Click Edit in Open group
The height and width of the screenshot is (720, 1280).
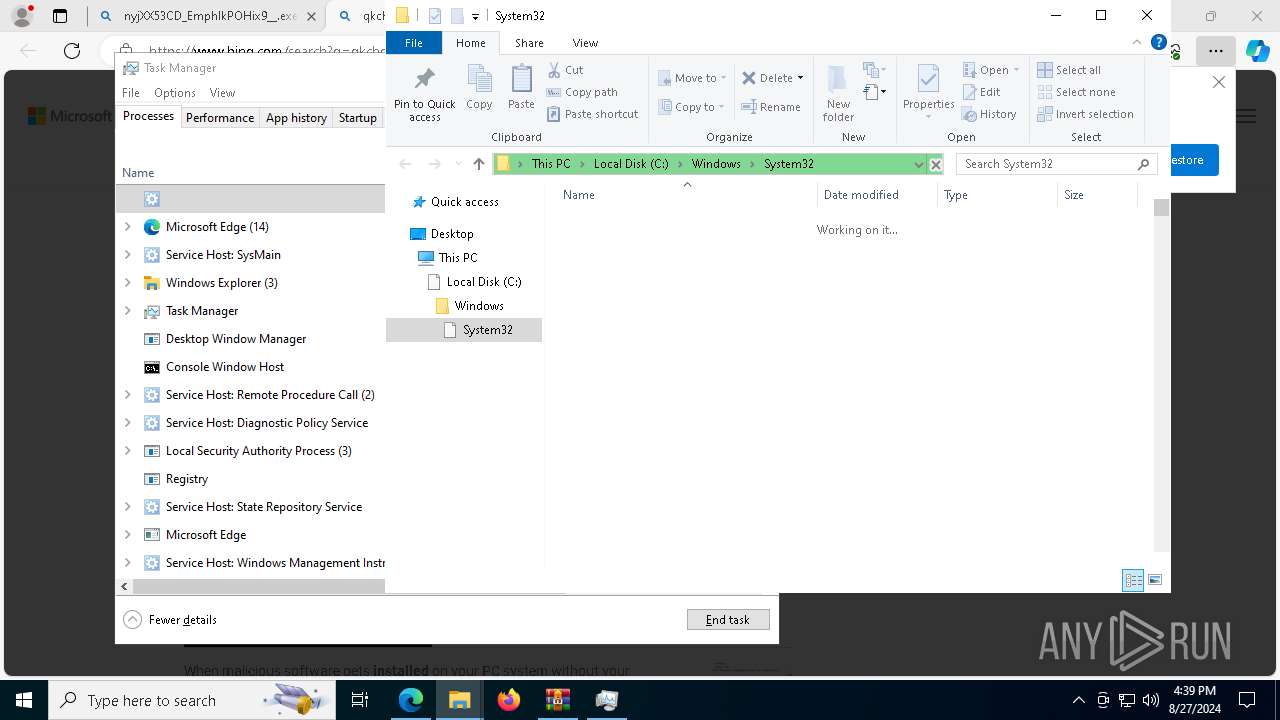981,92
